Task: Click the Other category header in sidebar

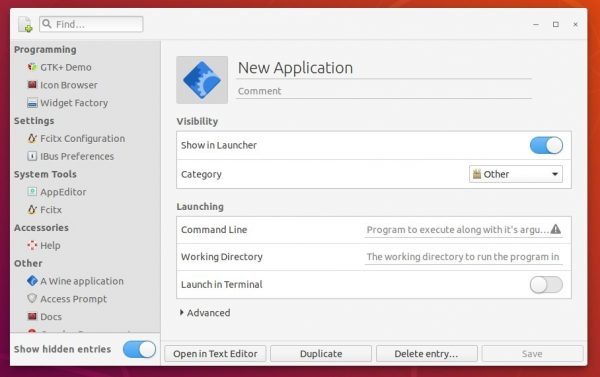Action: (28, 264)
